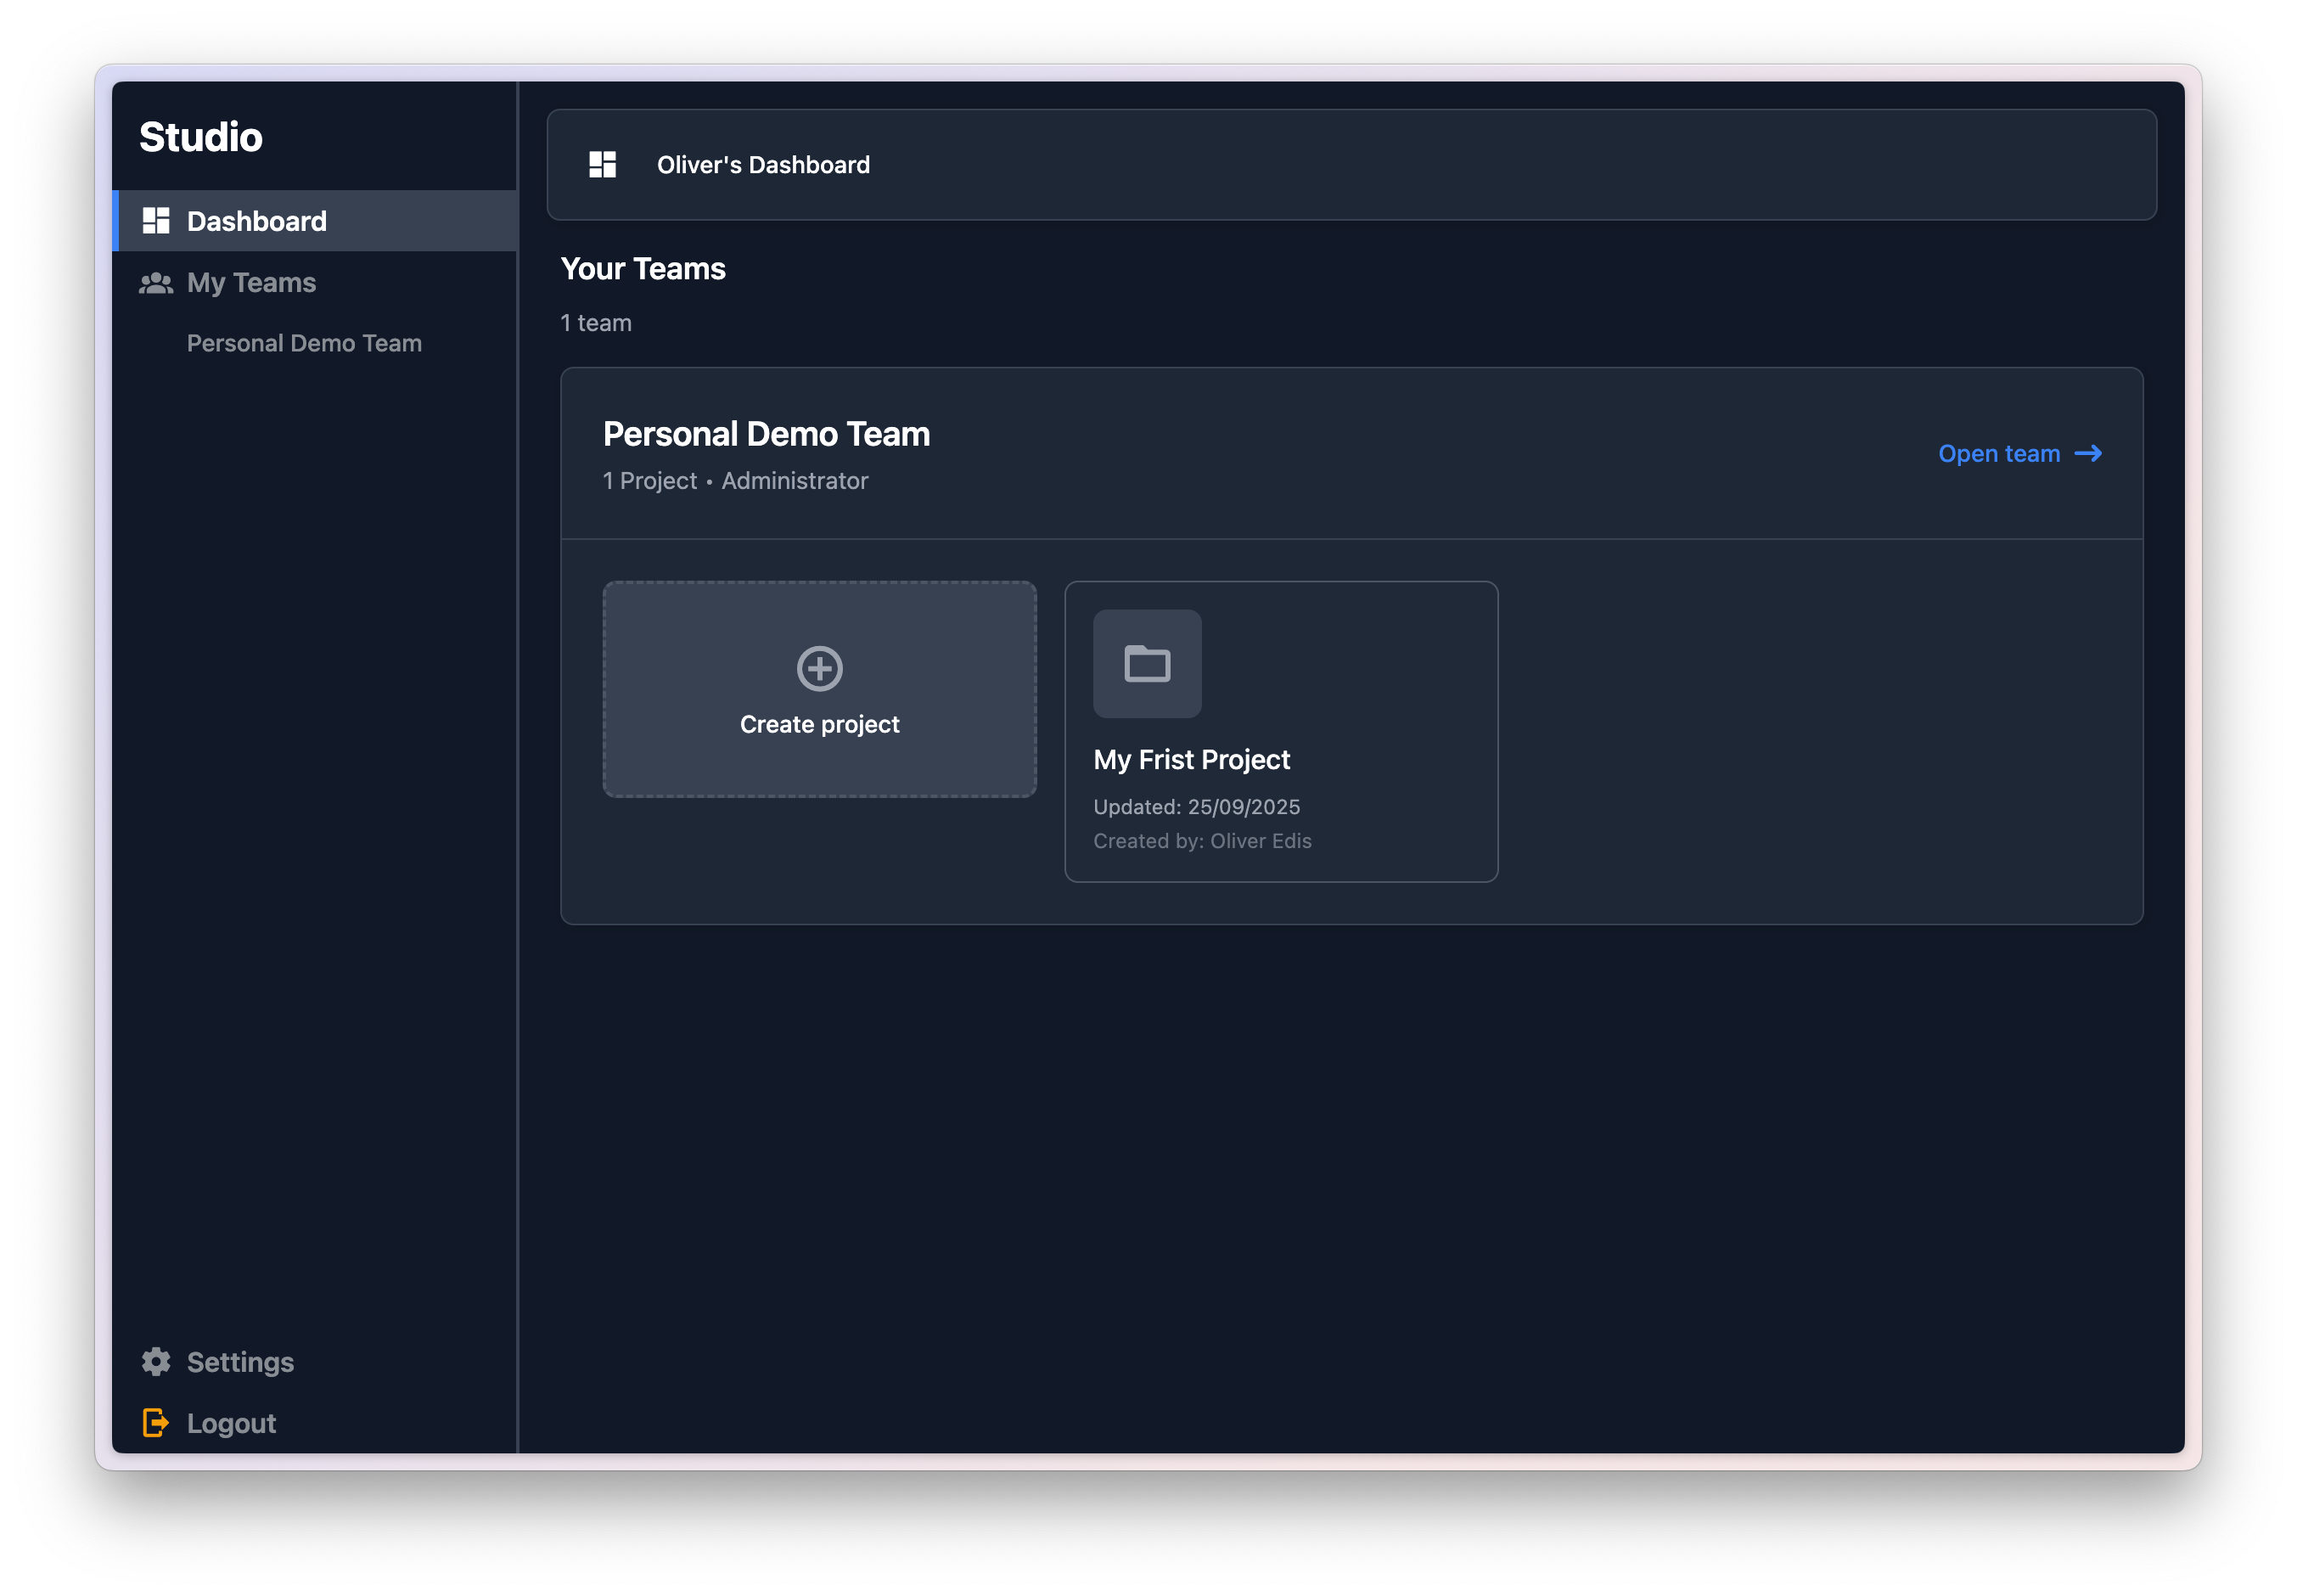
Task: Click the Logout arrow icon
Action: point(157,1423)
